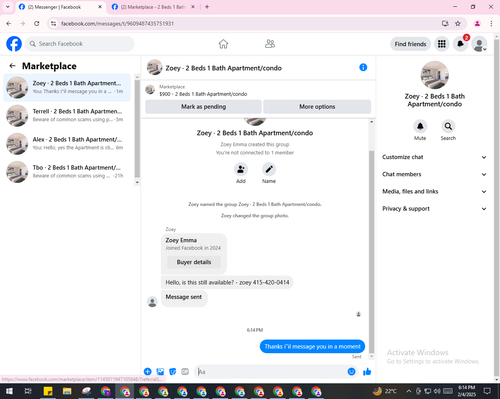Reload the page in browser toolbar
The image size is (500, 399).
tap(37, 23)
